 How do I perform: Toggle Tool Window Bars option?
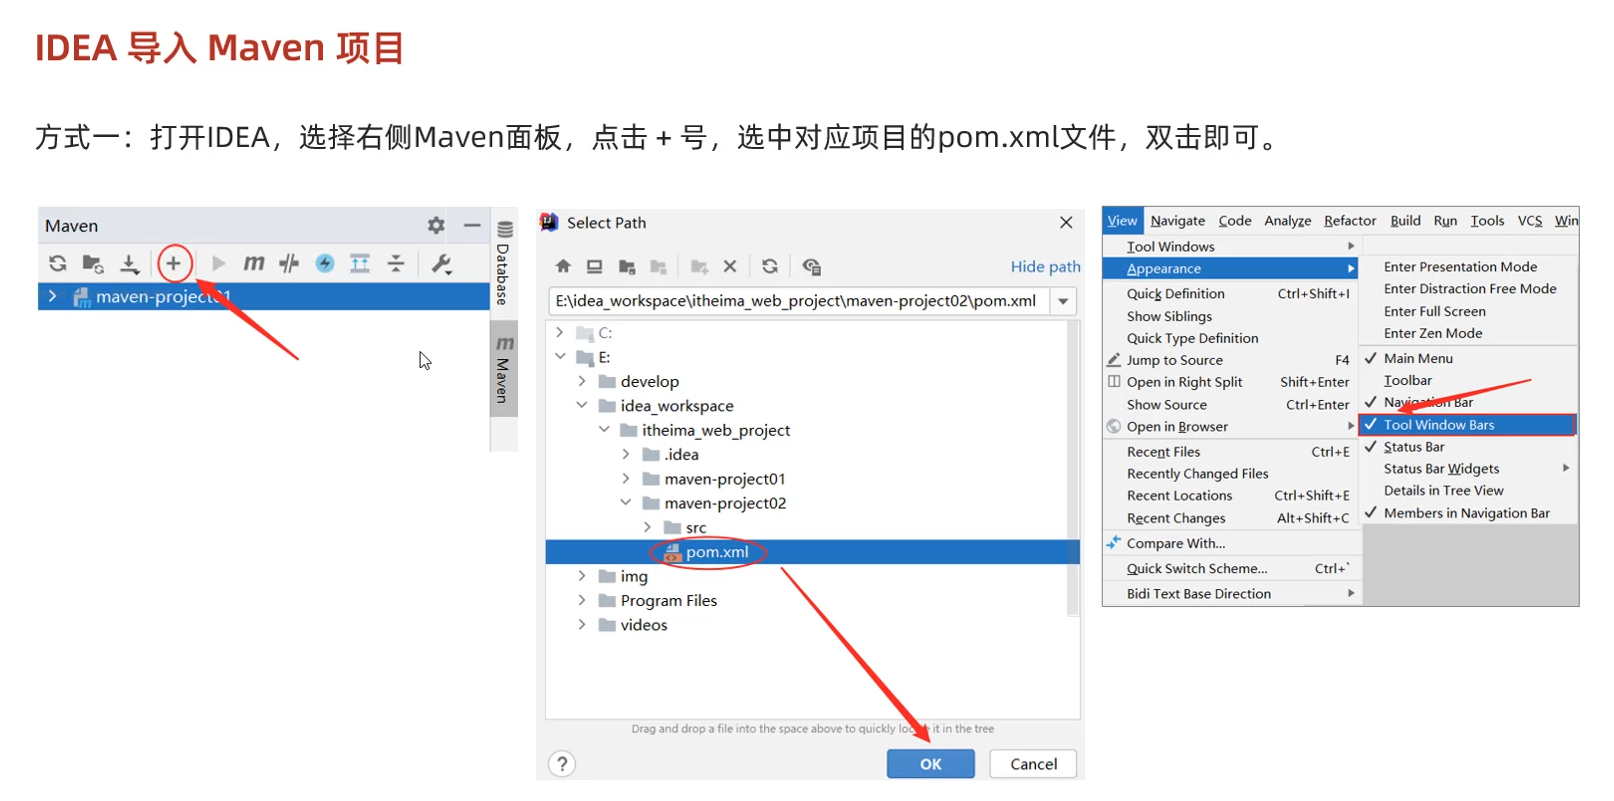pyautogui.click(x=1468, y=425)
